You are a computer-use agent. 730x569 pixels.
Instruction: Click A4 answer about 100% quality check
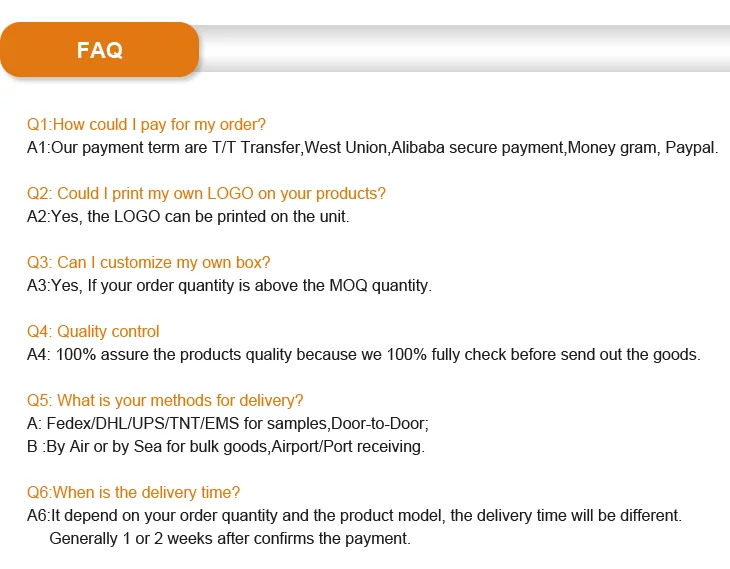coord(363,354)
